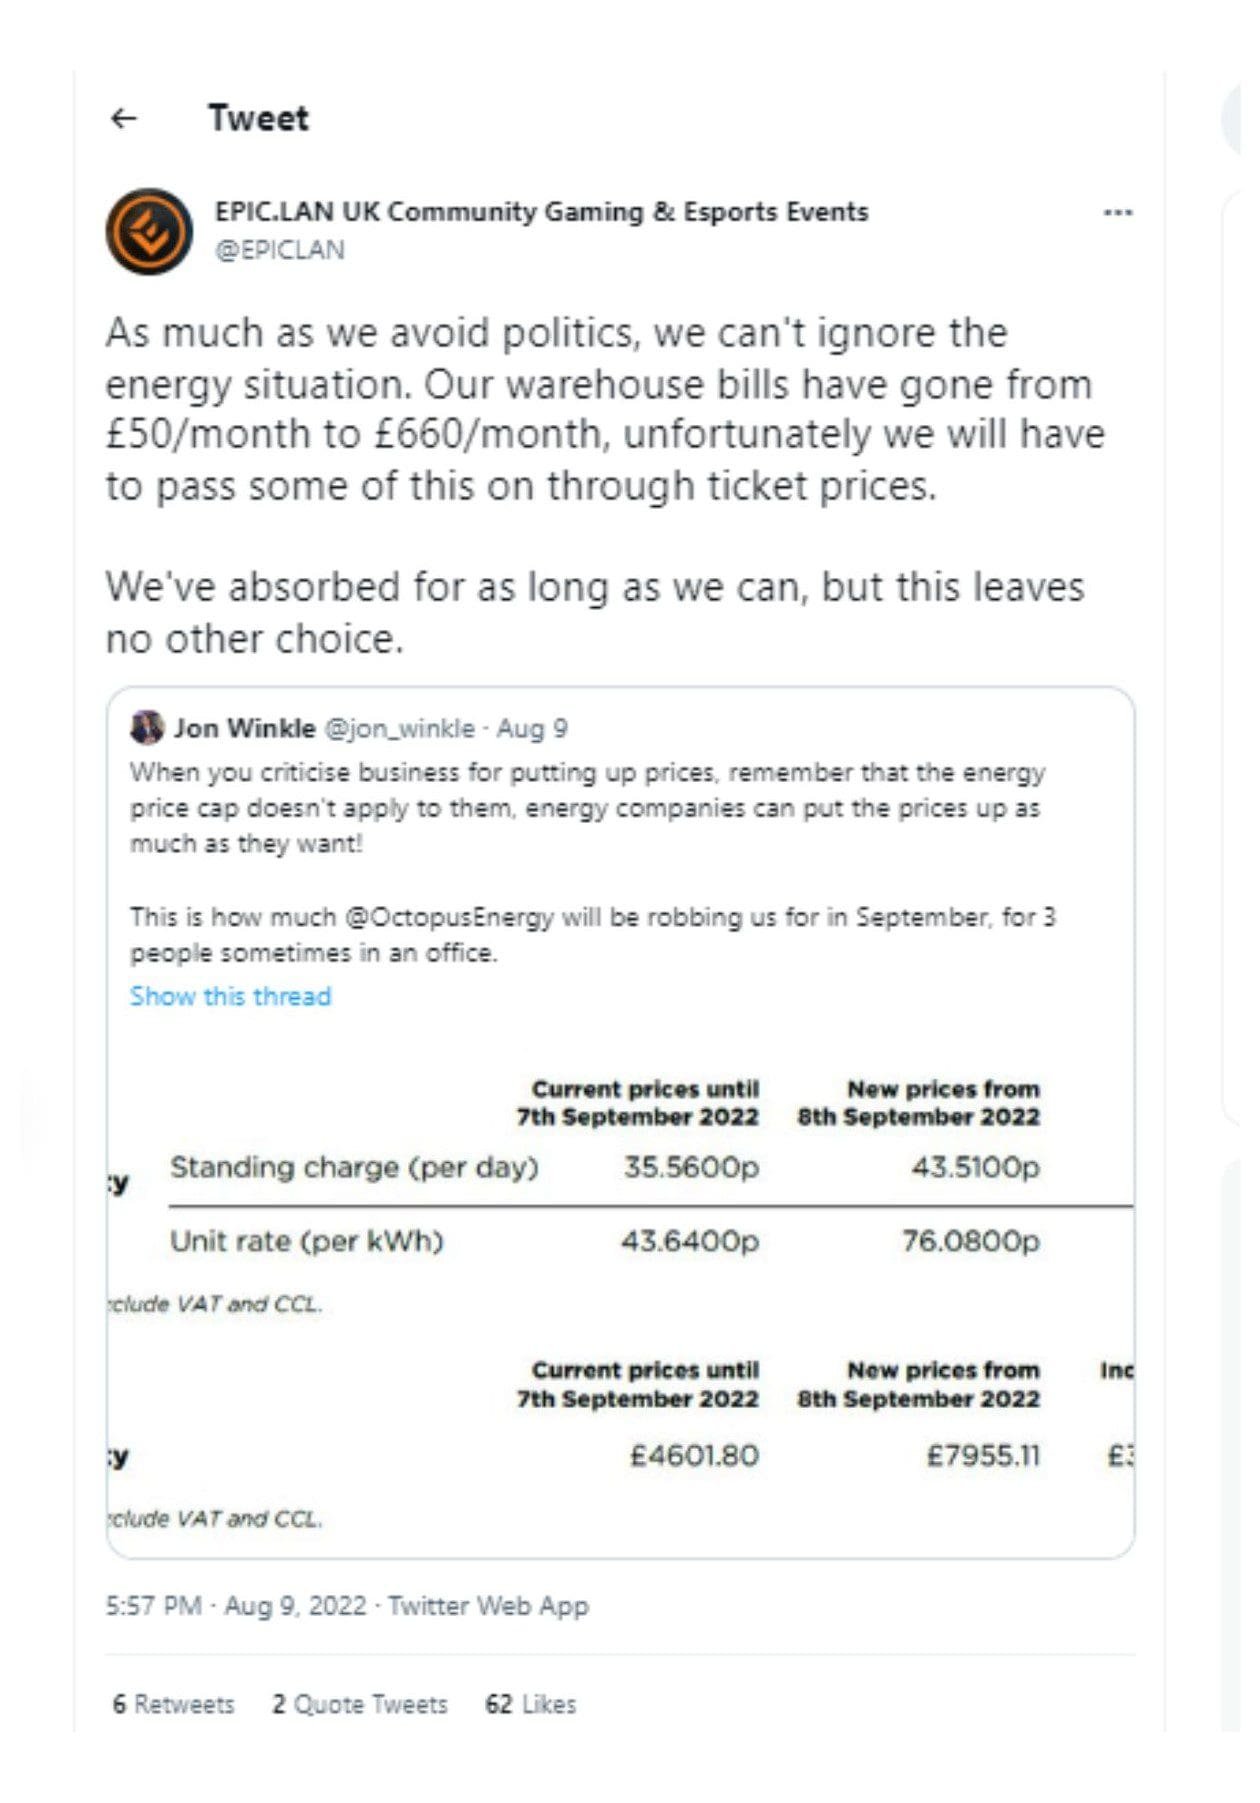Click Jon Winkle's small profile picture
Viewport: 1260px width, 1803px height.
(147, 727)
